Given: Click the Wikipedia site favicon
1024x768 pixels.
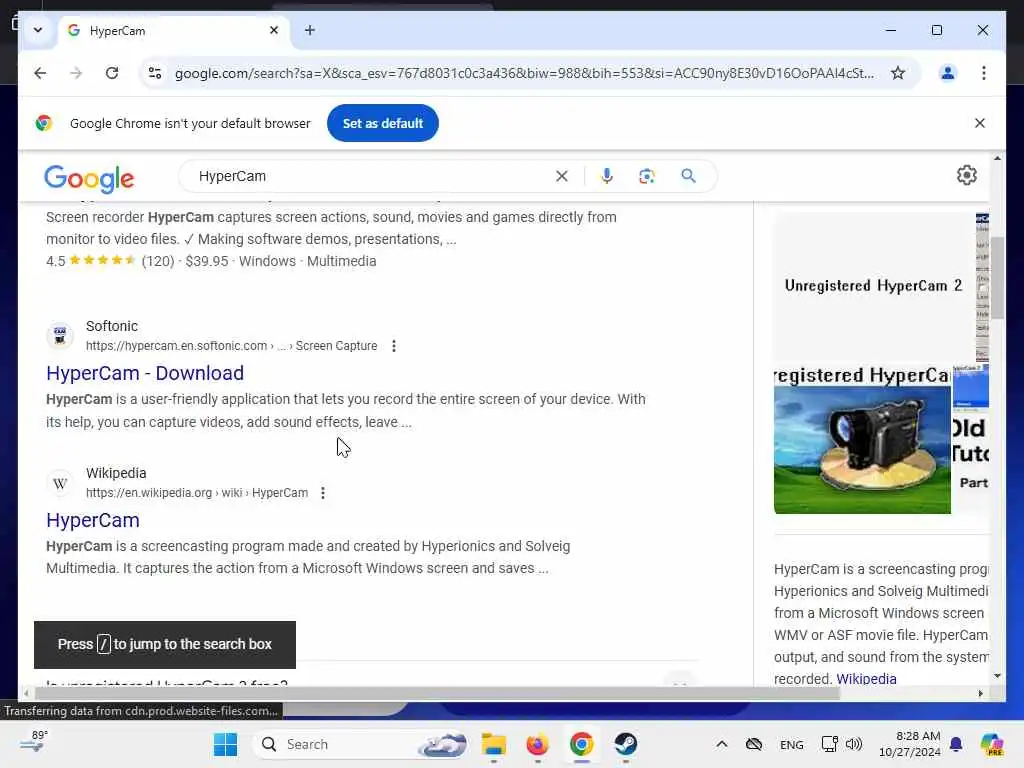Looking at the screenshot, I should coord(59,483).
